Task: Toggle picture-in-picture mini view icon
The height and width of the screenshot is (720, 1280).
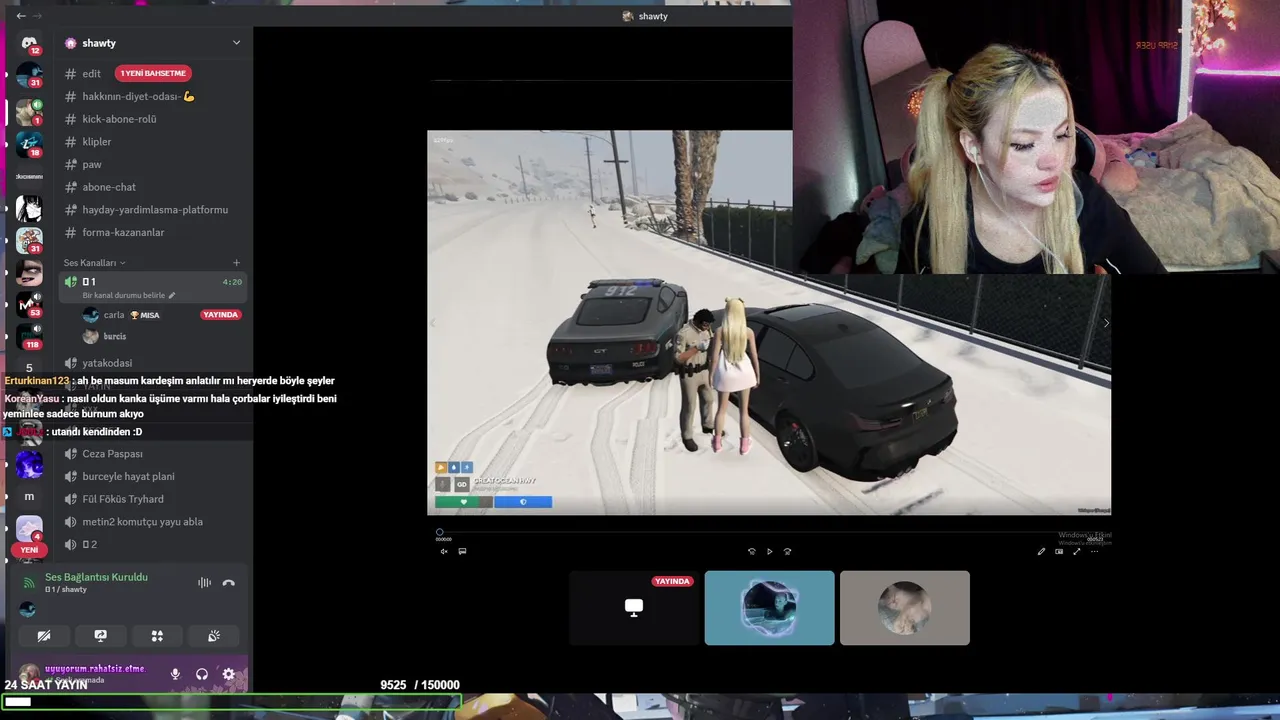Action: pyautogui.click(x=1059, y=551)
